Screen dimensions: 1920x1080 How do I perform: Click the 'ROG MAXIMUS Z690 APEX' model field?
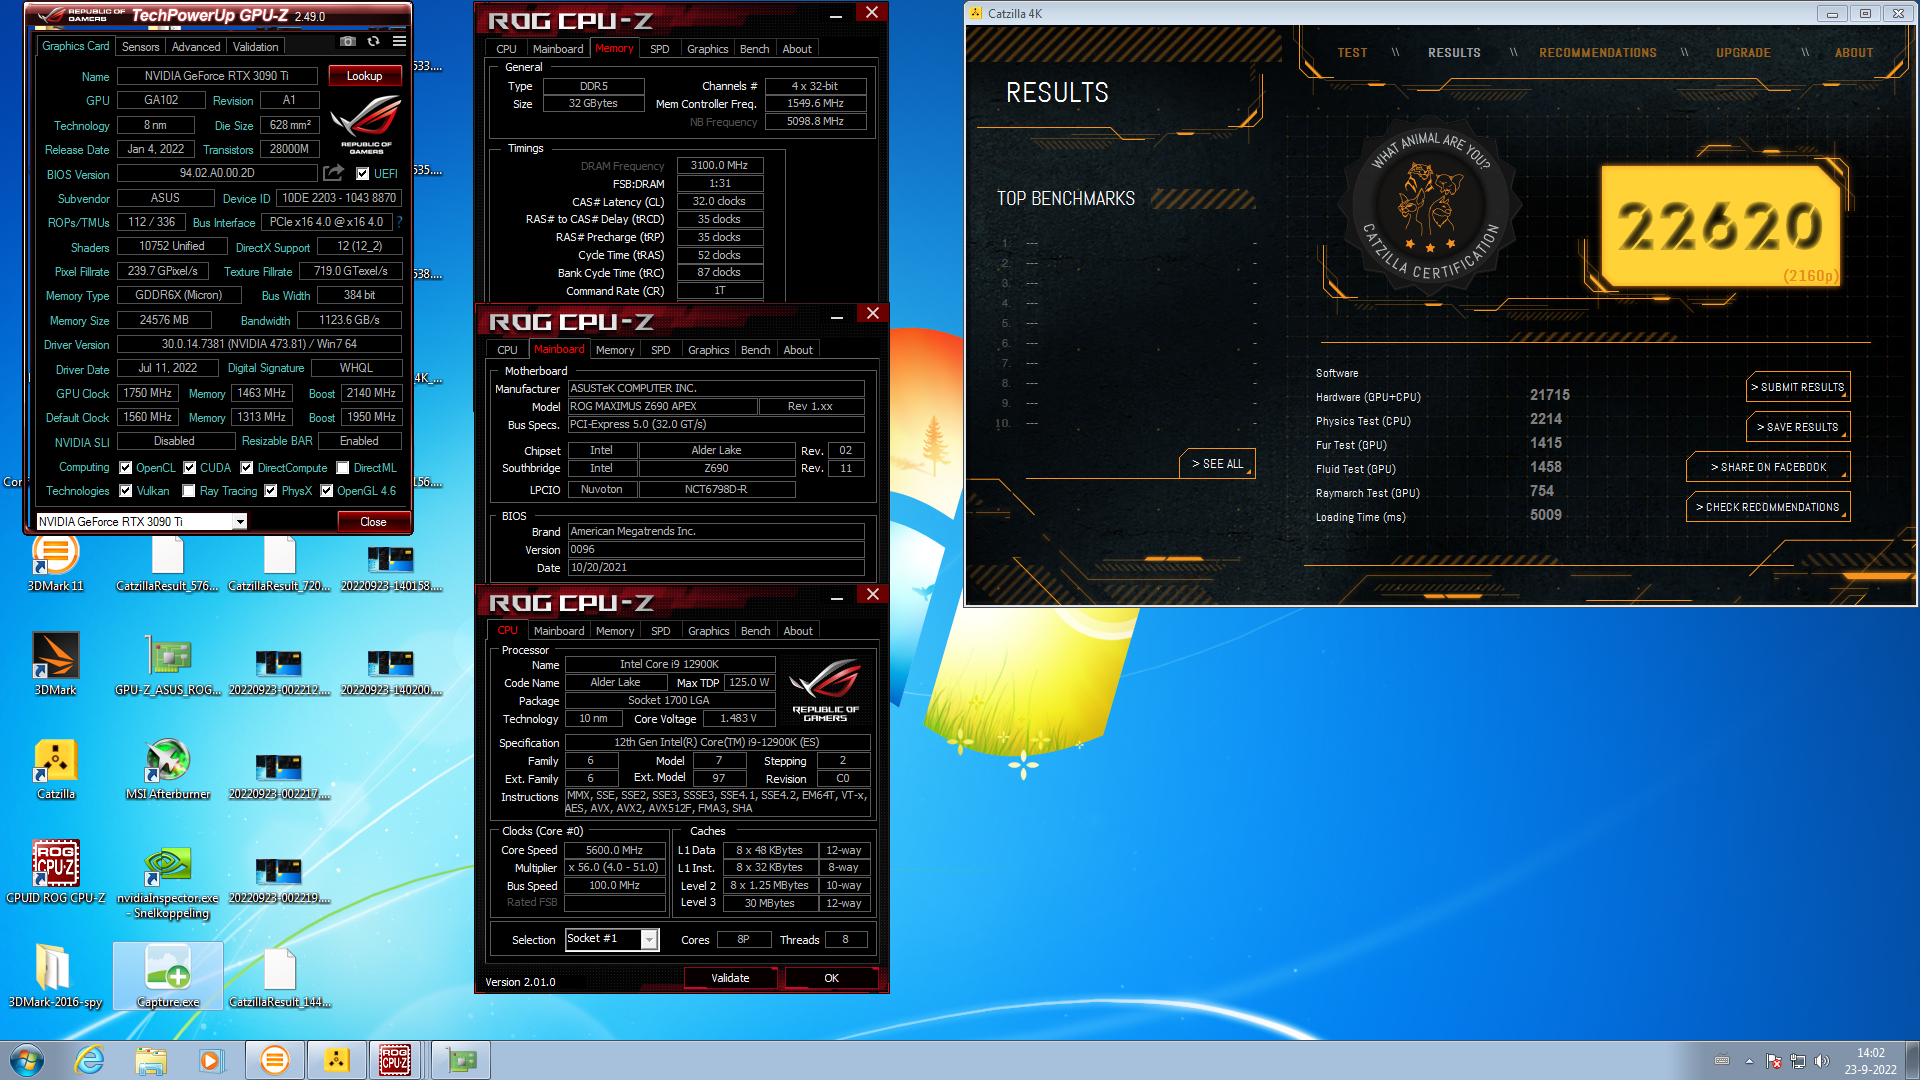click(662, 406)
